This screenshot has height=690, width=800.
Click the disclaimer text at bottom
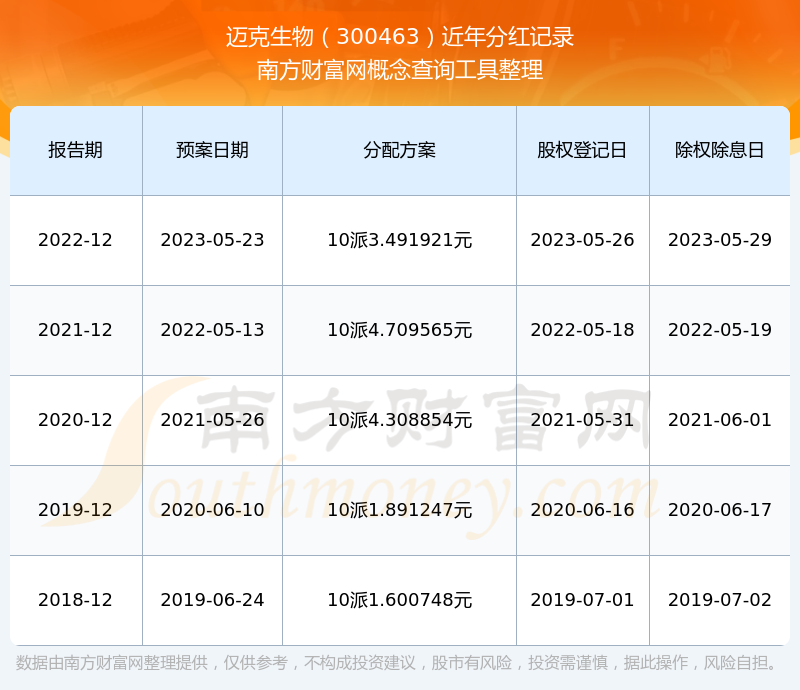point(397,663)
